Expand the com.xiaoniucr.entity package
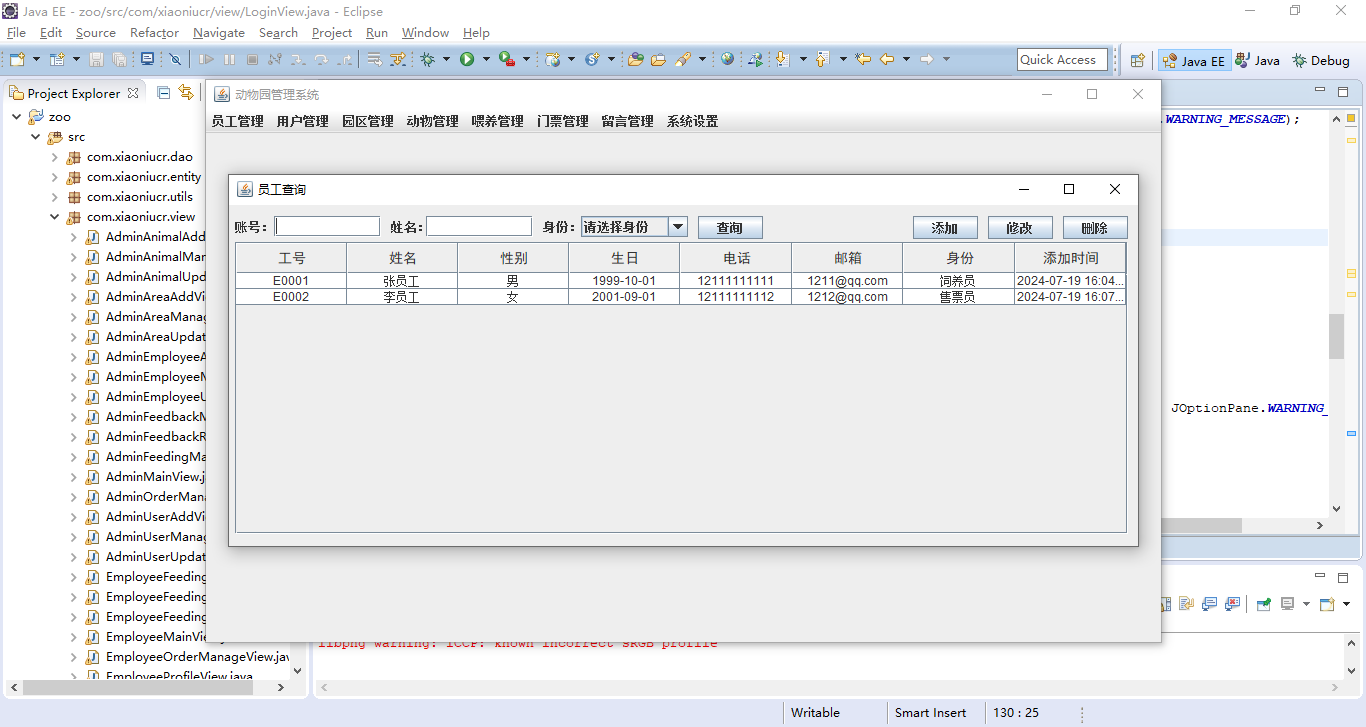 click(x=55, y=177)
